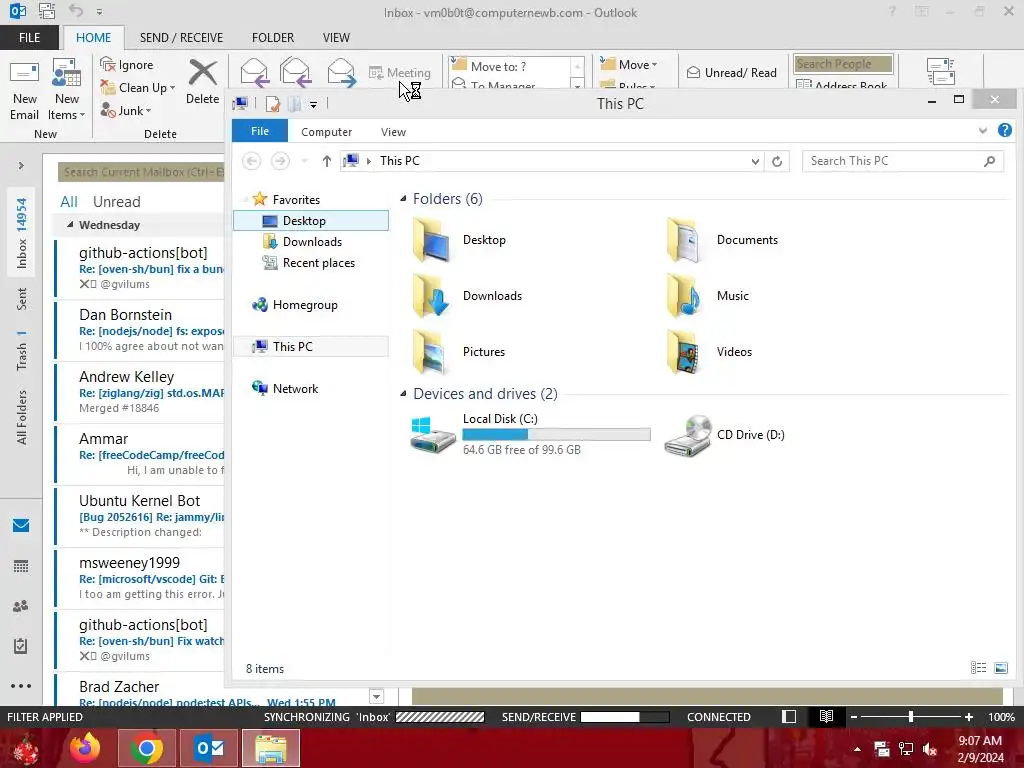This screenshot has width=1024, height=768.
Task: Select Downloads under Favorites
Action: (x=311, y=242)
